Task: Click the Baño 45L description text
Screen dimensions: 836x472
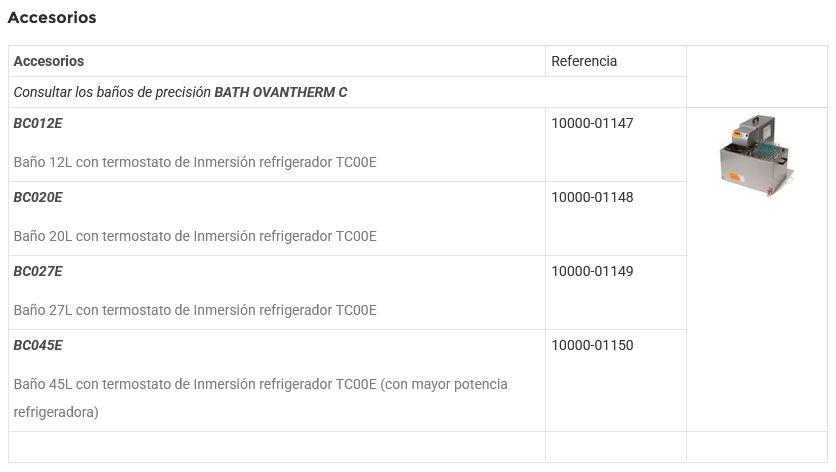Action: click(260, 384)
